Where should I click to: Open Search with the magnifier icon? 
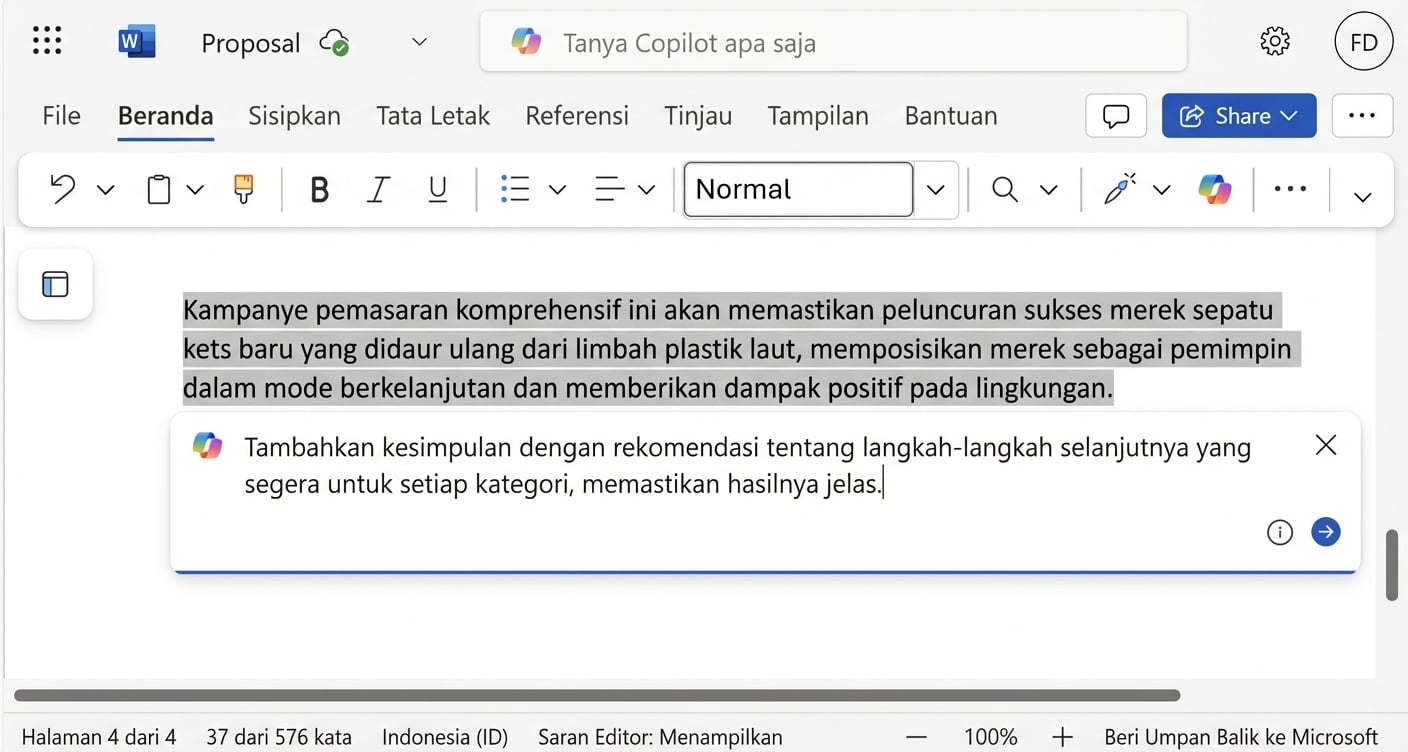(1005, 189)
